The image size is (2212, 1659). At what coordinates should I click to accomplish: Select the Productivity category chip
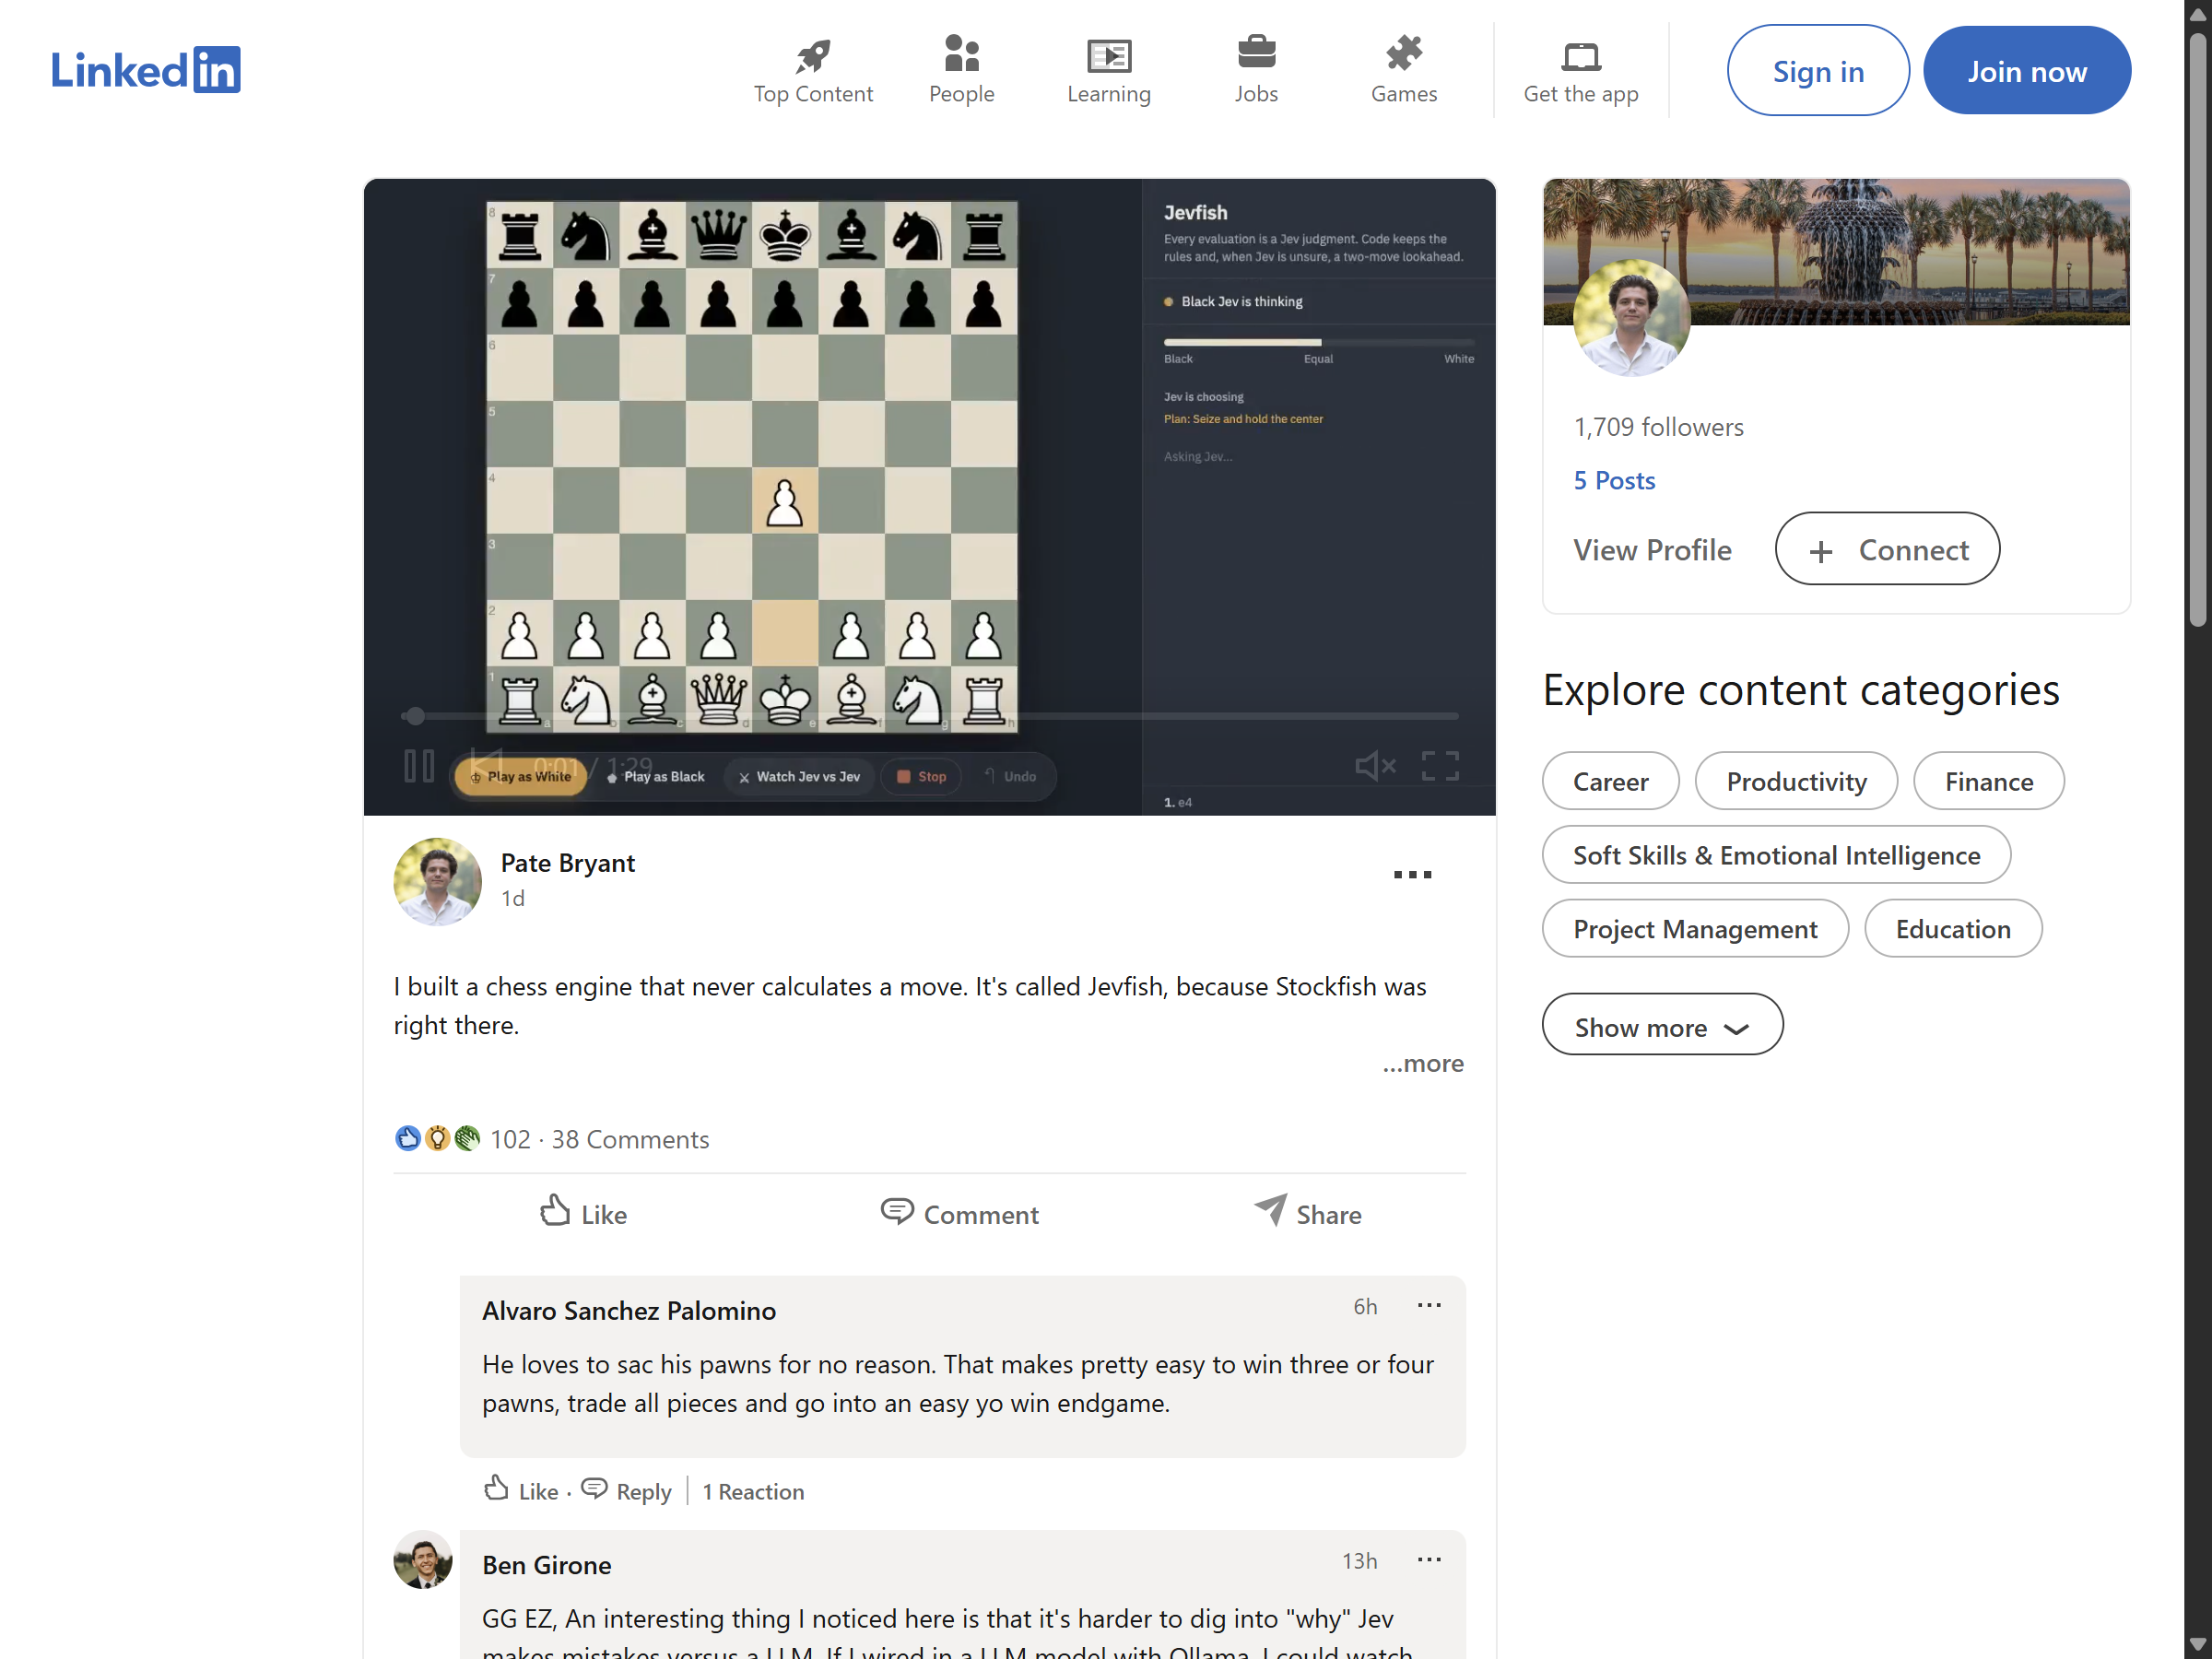coord(1796,781)
